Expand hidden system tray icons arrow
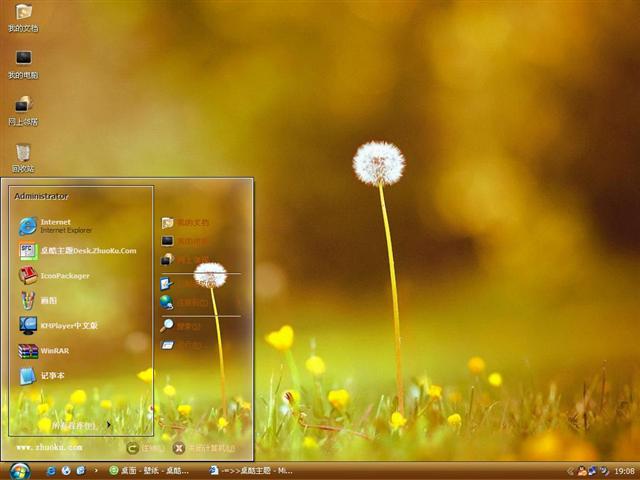The image size is (640, 480). tap(571, 471)
